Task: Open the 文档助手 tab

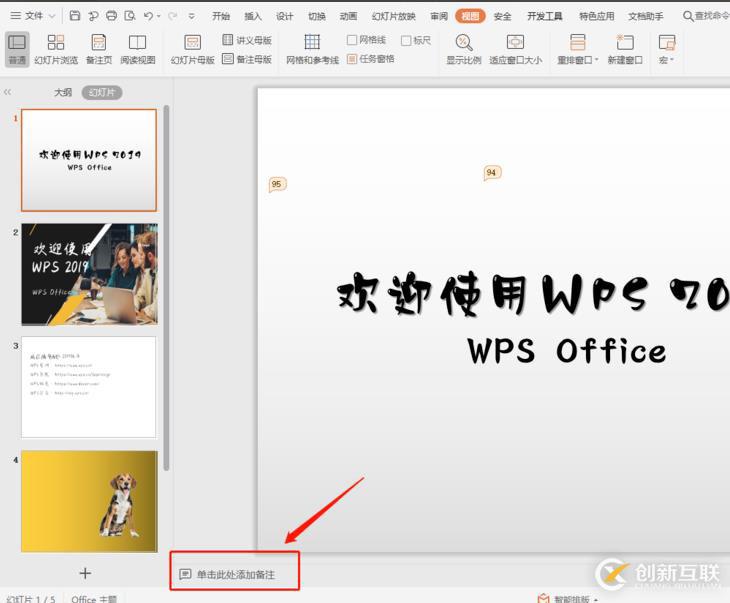Action: [646, 16]
